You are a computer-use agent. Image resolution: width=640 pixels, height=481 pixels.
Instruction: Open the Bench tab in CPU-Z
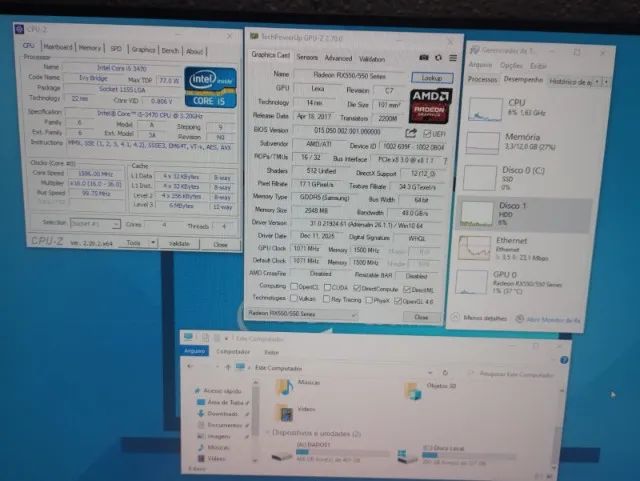click(170, 50)
